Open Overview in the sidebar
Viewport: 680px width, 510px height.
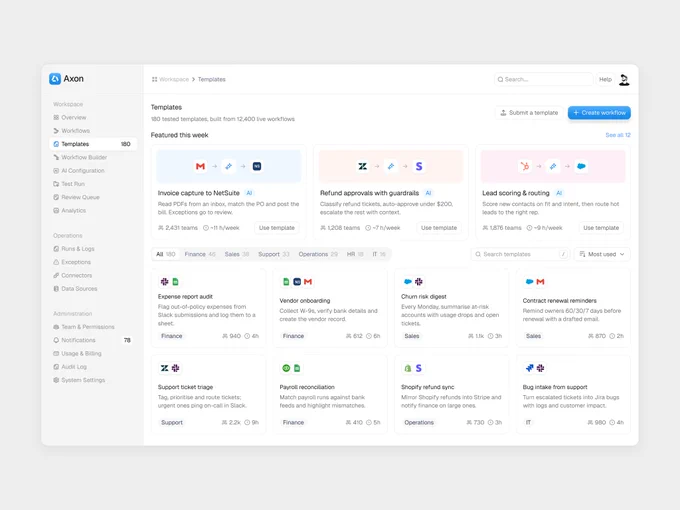(93, 118)
